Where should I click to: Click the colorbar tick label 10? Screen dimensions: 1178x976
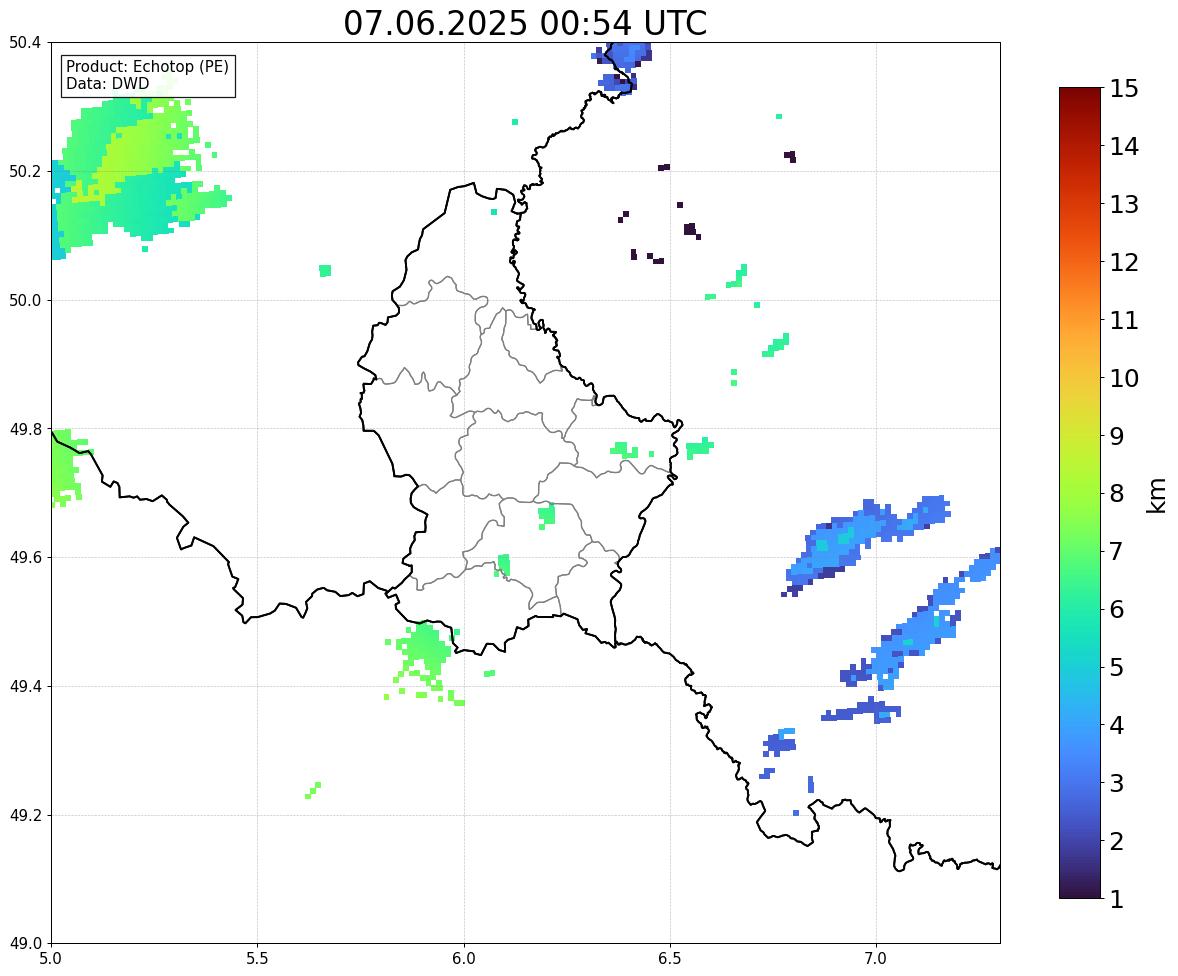coord(1124,378)
